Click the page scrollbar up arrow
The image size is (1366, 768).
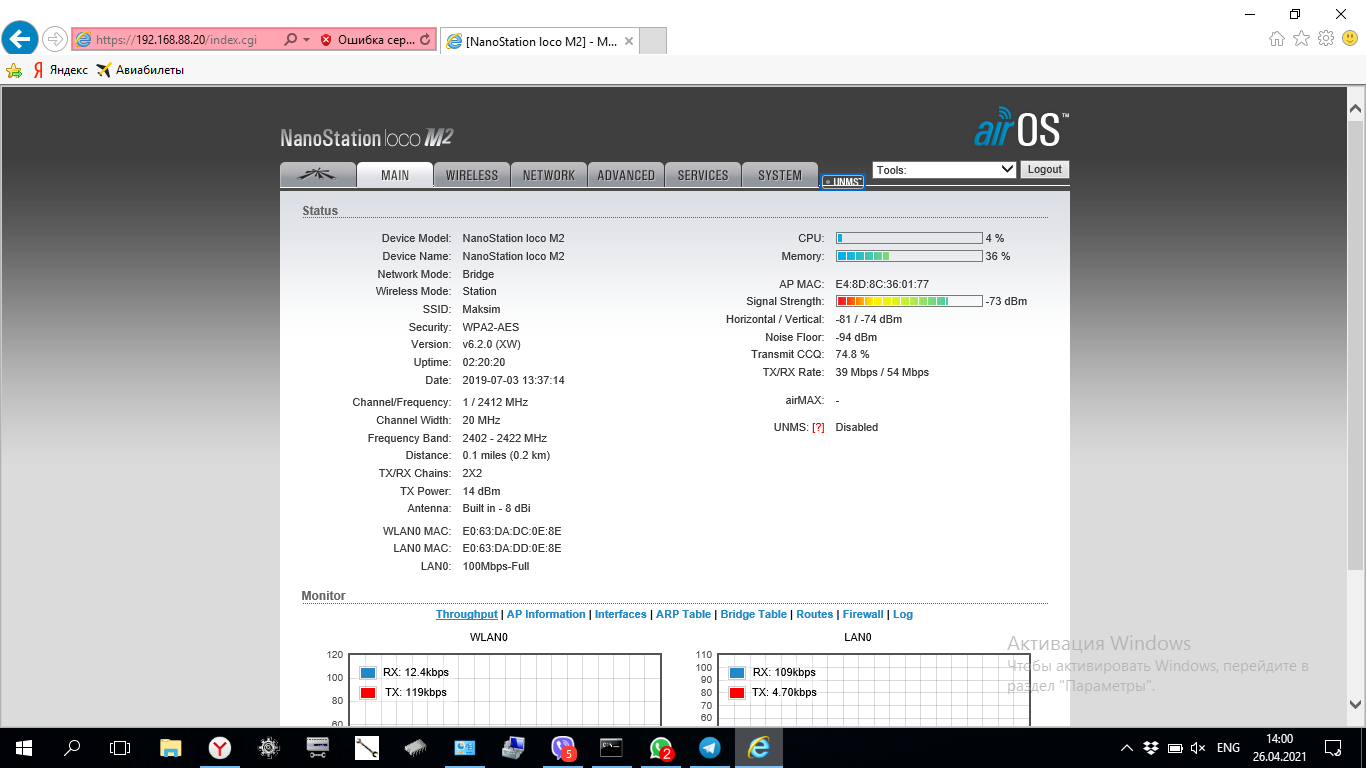[1356, 107]
